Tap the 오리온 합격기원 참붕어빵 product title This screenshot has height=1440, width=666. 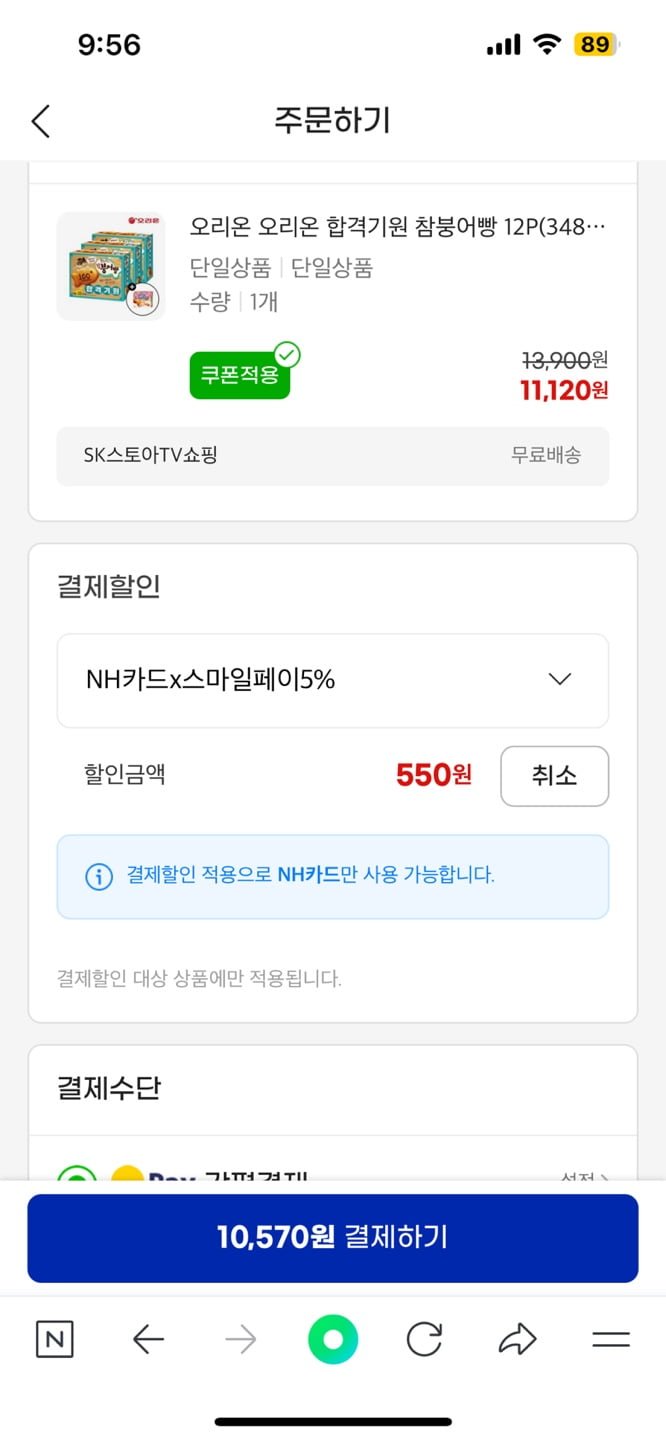pyautogui.click(x=398, y=227)
